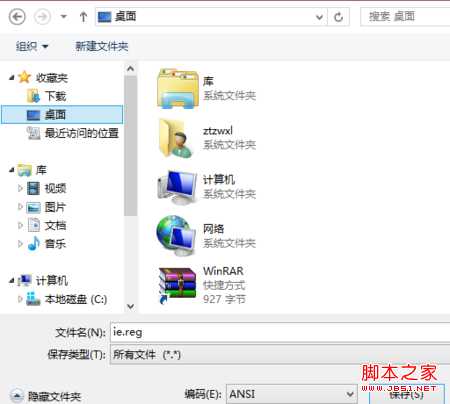Viewport: 450px width, 404px height.
Task: Expand the 音乐 library node
Action: click(20, 244)
